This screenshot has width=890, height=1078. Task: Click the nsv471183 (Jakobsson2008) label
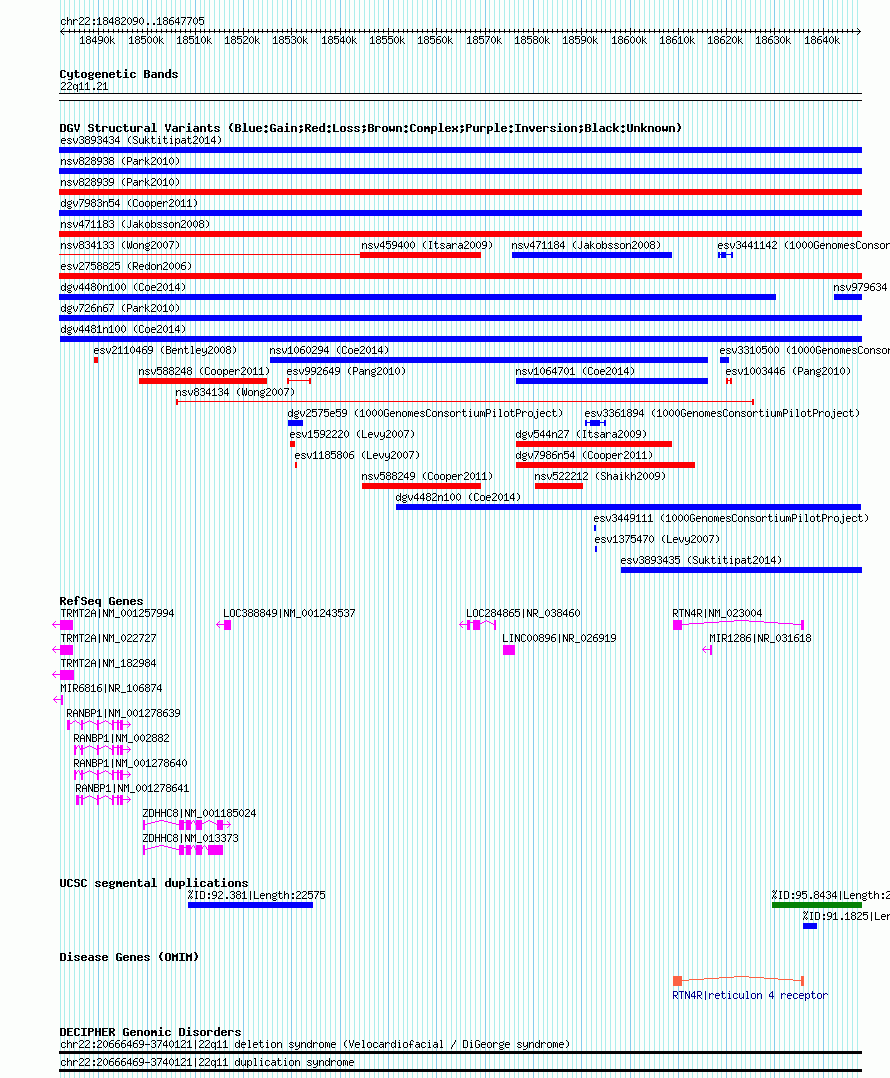pyautogui.click(x=135, y=224)
